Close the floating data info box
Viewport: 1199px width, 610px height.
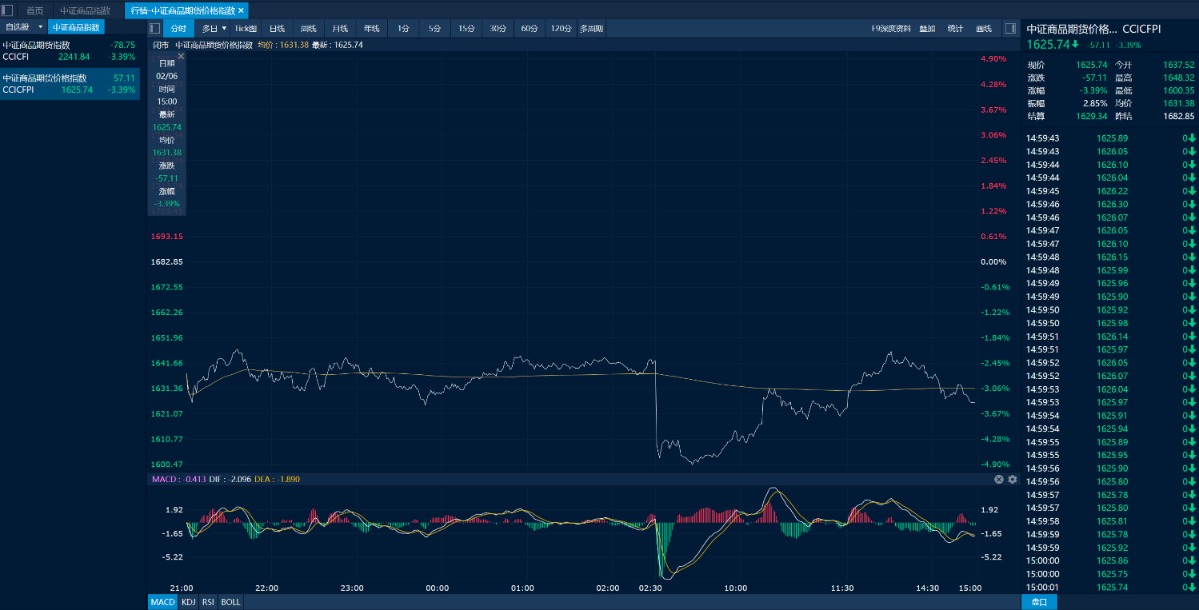pos(181,56)
